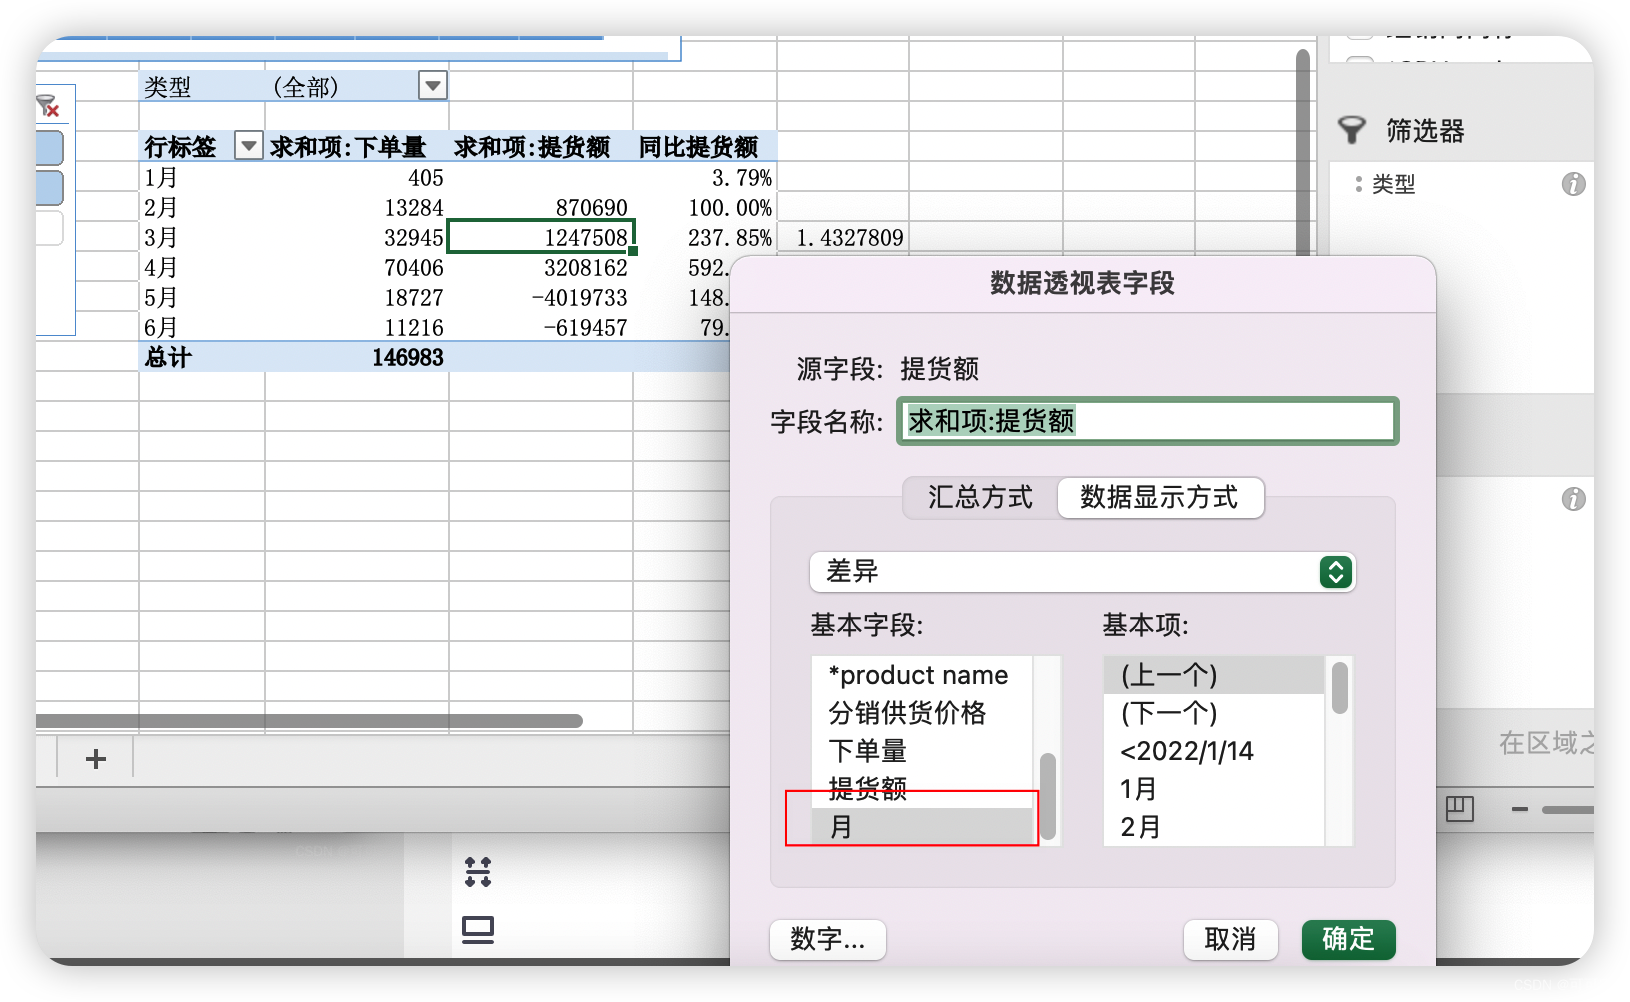Select cell 870690 in 2月 row

tap(541, 208)
